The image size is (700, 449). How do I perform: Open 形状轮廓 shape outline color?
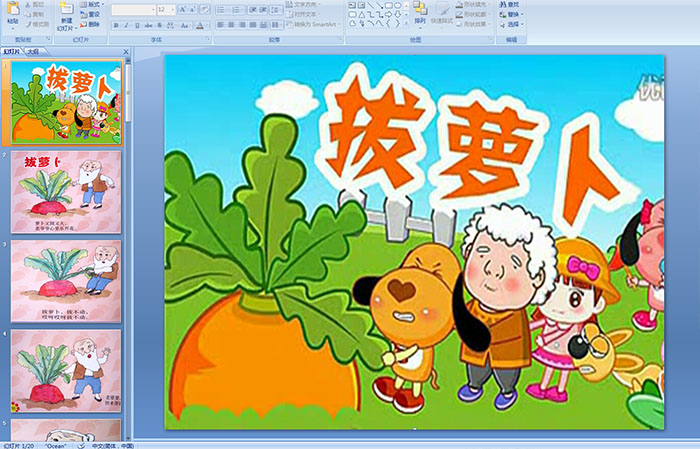coord(473,14)
